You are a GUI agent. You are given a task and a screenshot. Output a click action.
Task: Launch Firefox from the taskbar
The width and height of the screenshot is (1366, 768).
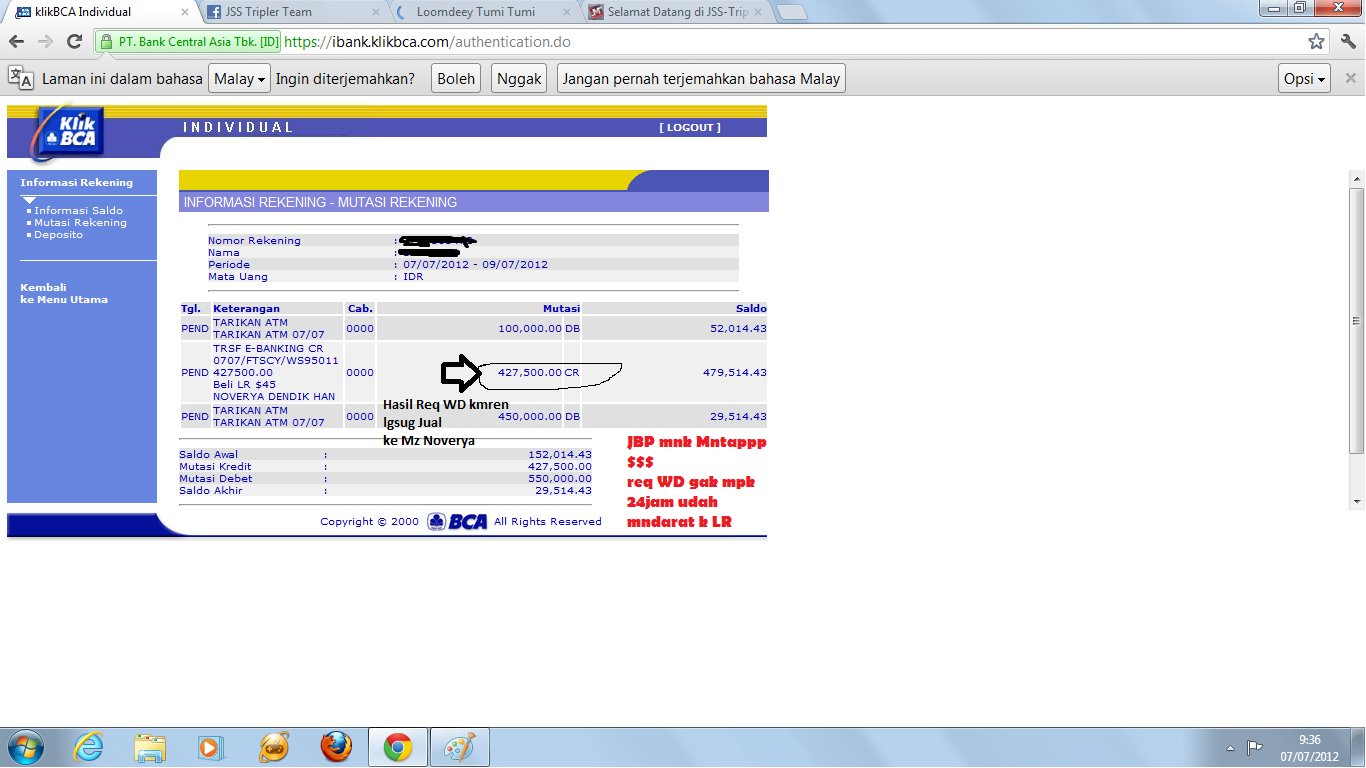[x=337, y=747]
